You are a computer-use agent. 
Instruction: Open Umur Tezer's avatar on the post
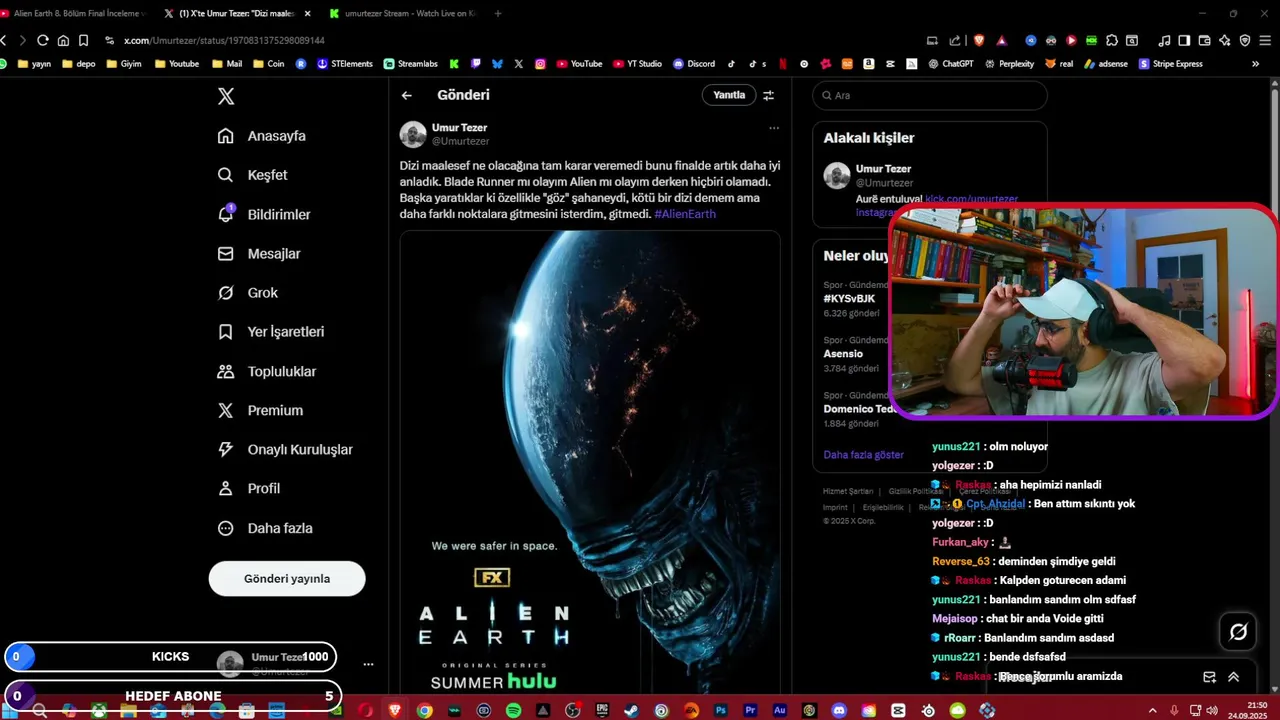(x=413, y=134)
